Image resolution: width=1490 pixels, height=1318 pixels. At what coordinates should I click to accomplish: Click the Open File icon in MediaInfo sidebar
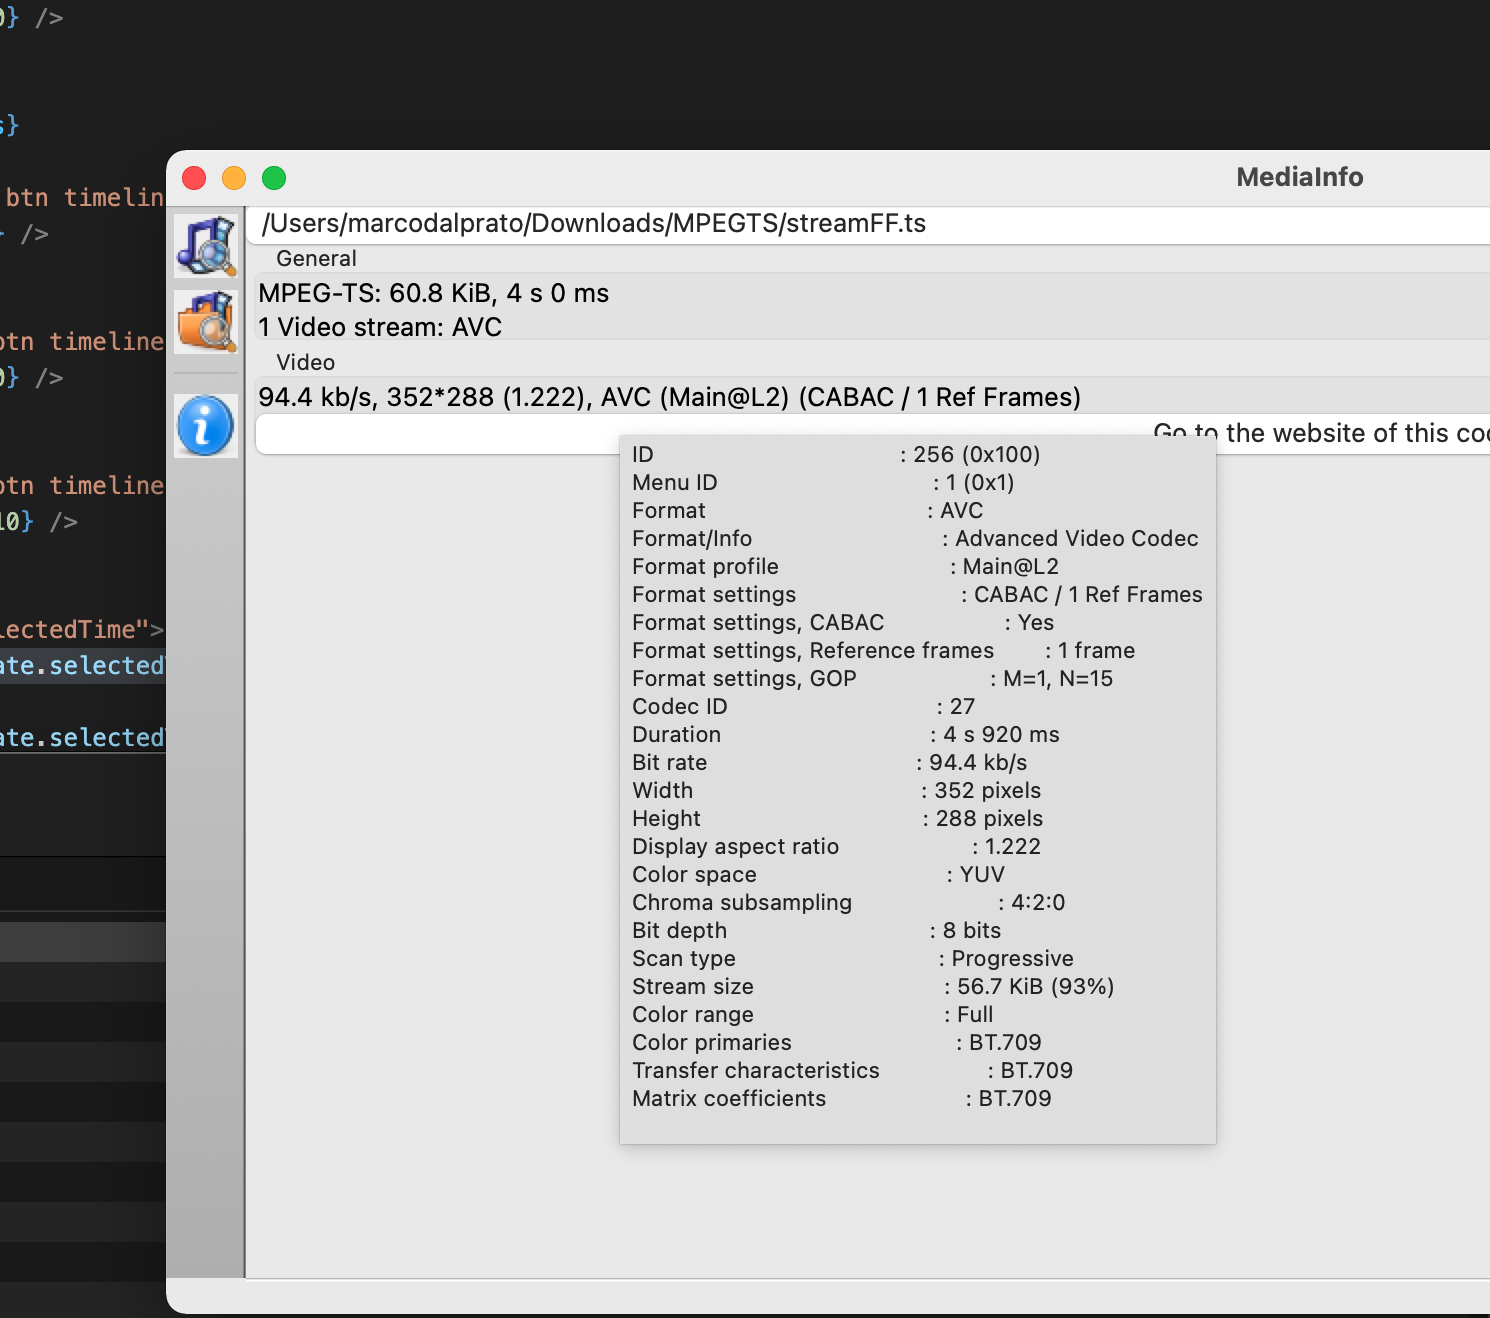coord(206,246)
